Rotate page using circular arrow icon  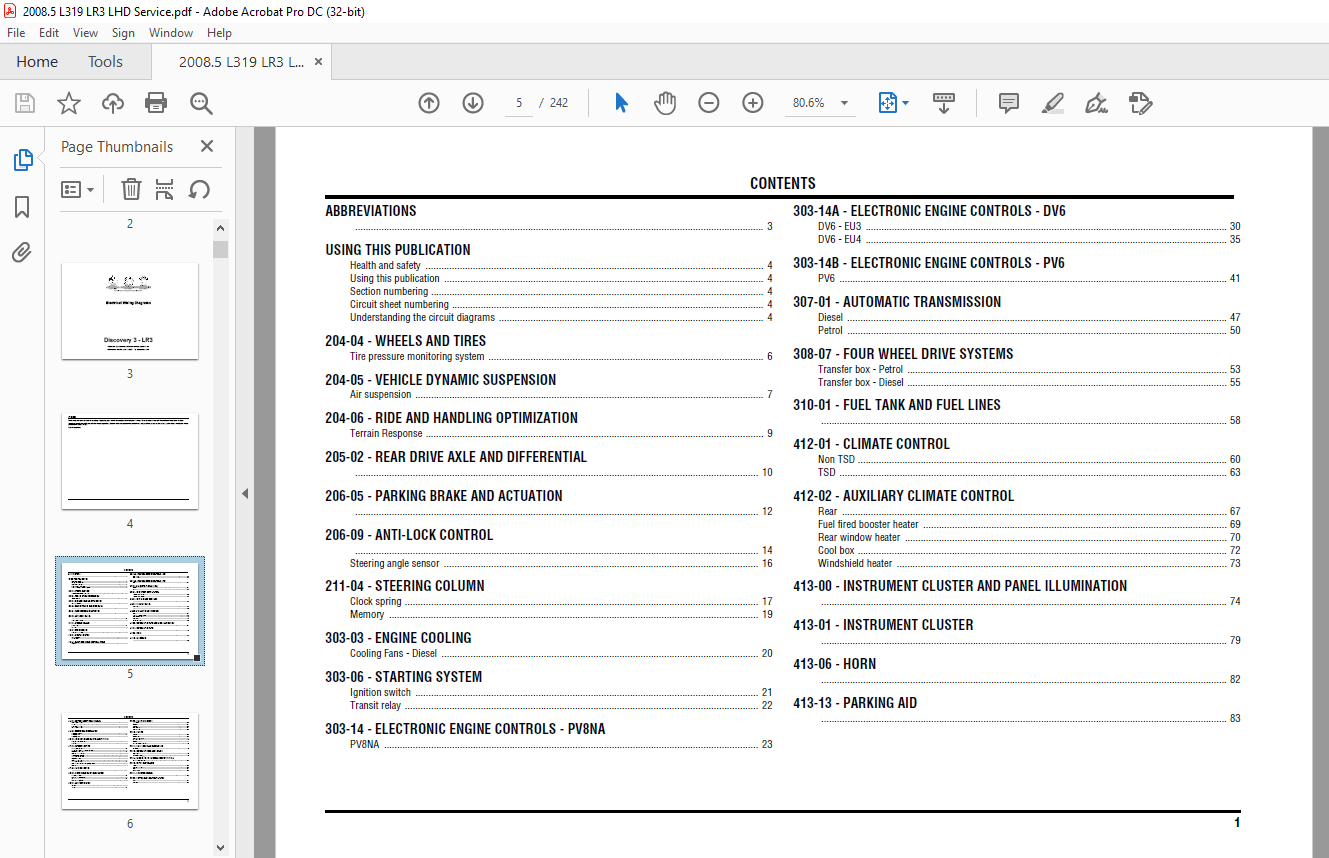[x=199, y=189]
